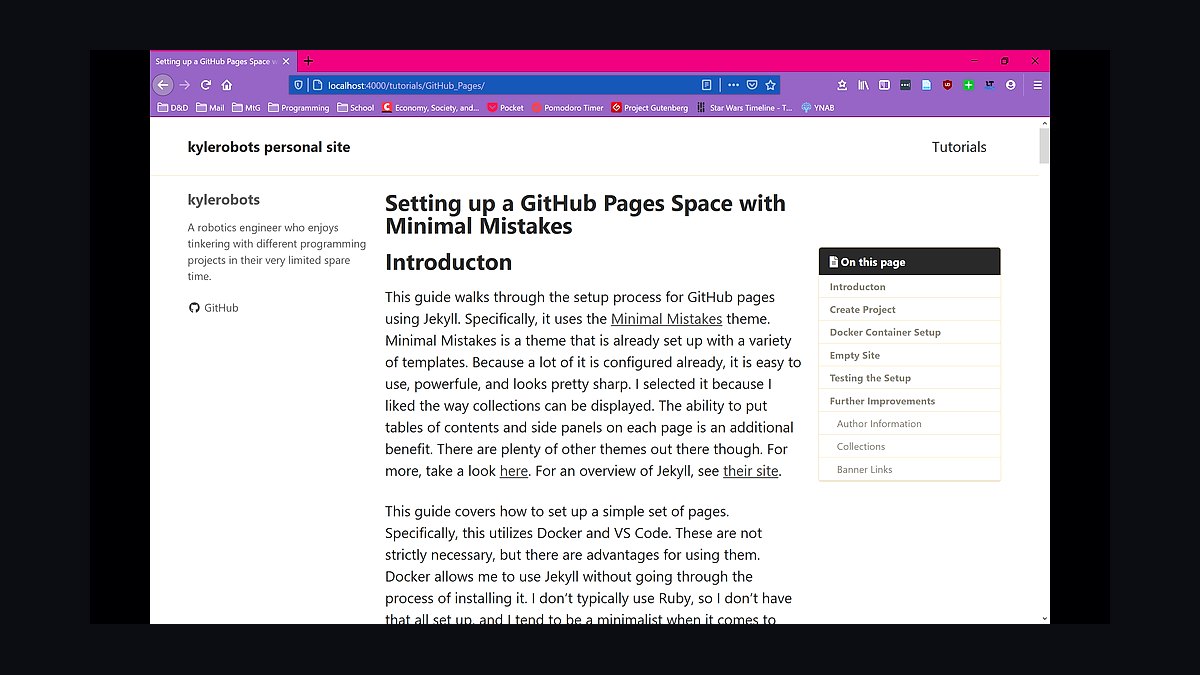1200x675 pixels.
Task: Jump to Collections subsection
Action: click(909, 447)
